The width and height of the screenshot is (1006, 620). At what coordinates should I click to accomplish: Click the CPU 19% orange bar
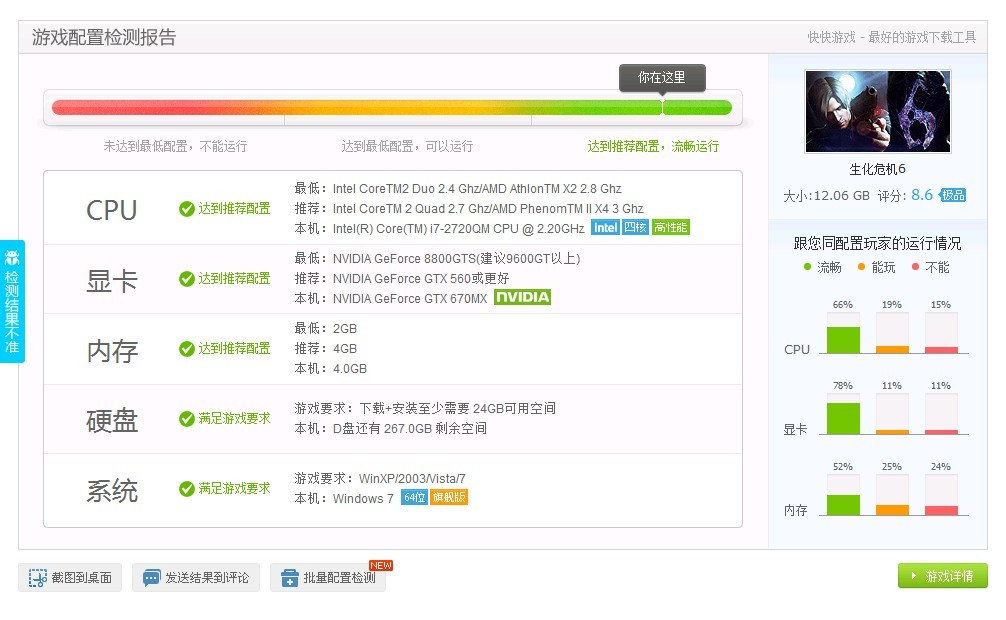892,350
